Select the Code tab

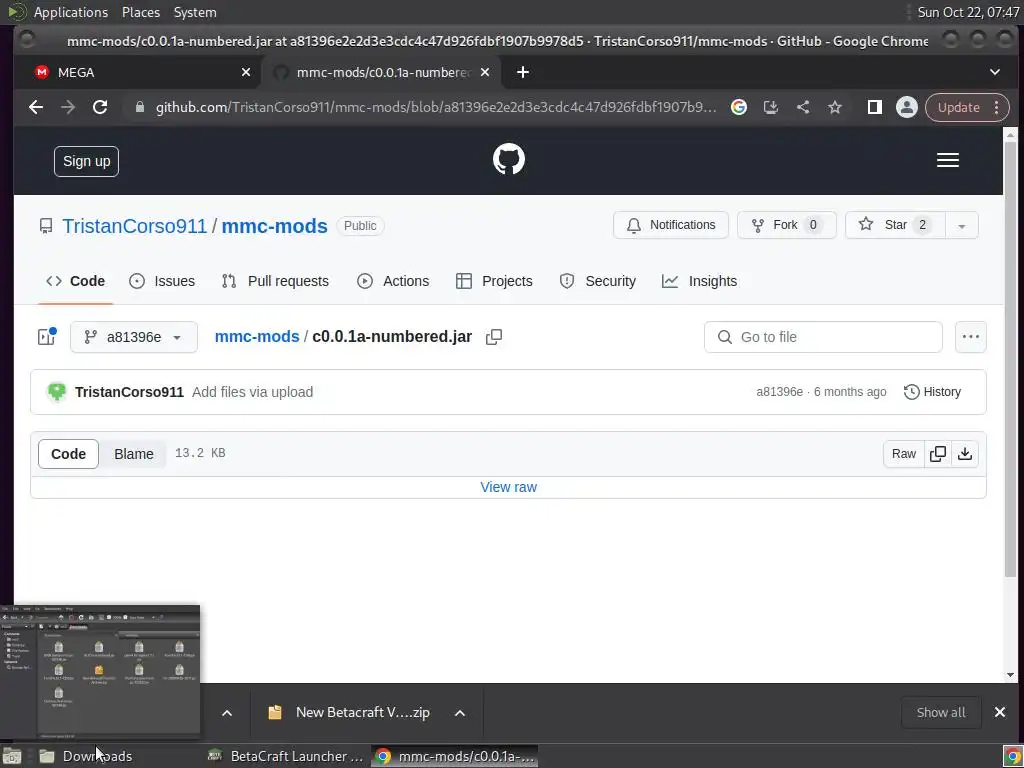(x=75, y=281)
